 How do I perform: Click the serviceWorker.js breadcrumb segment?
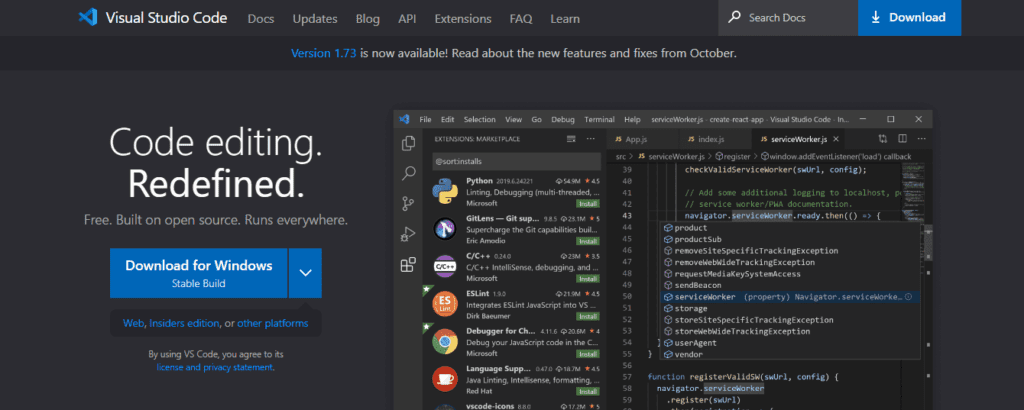click(671, 157)
